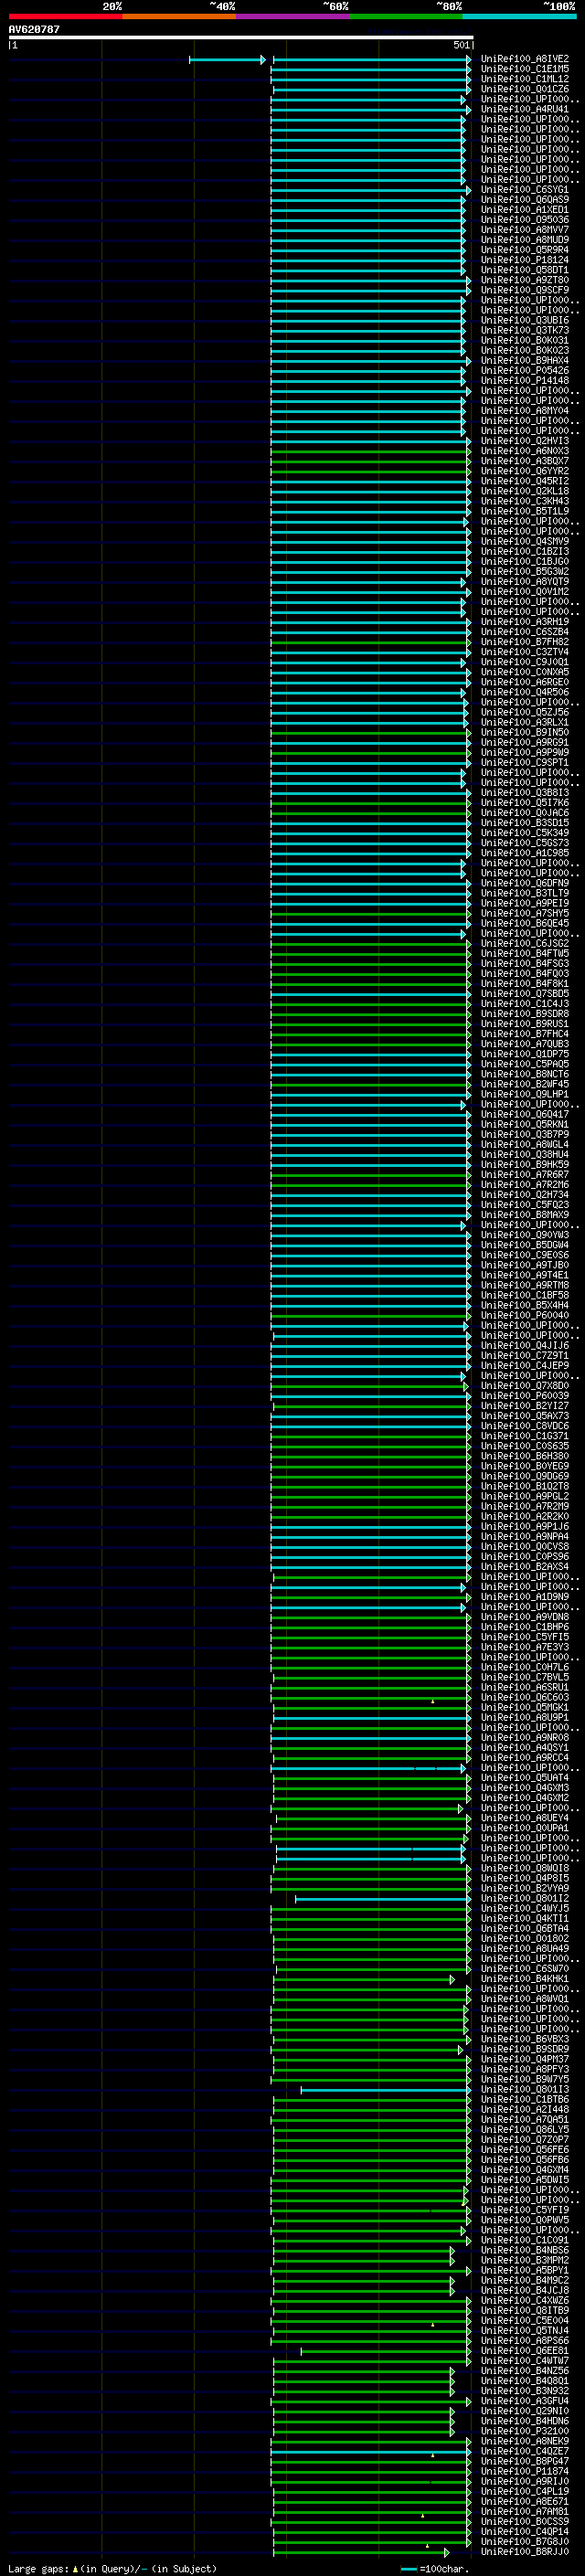Open hit UniRef100_C1ML12

tap(525, 79)
